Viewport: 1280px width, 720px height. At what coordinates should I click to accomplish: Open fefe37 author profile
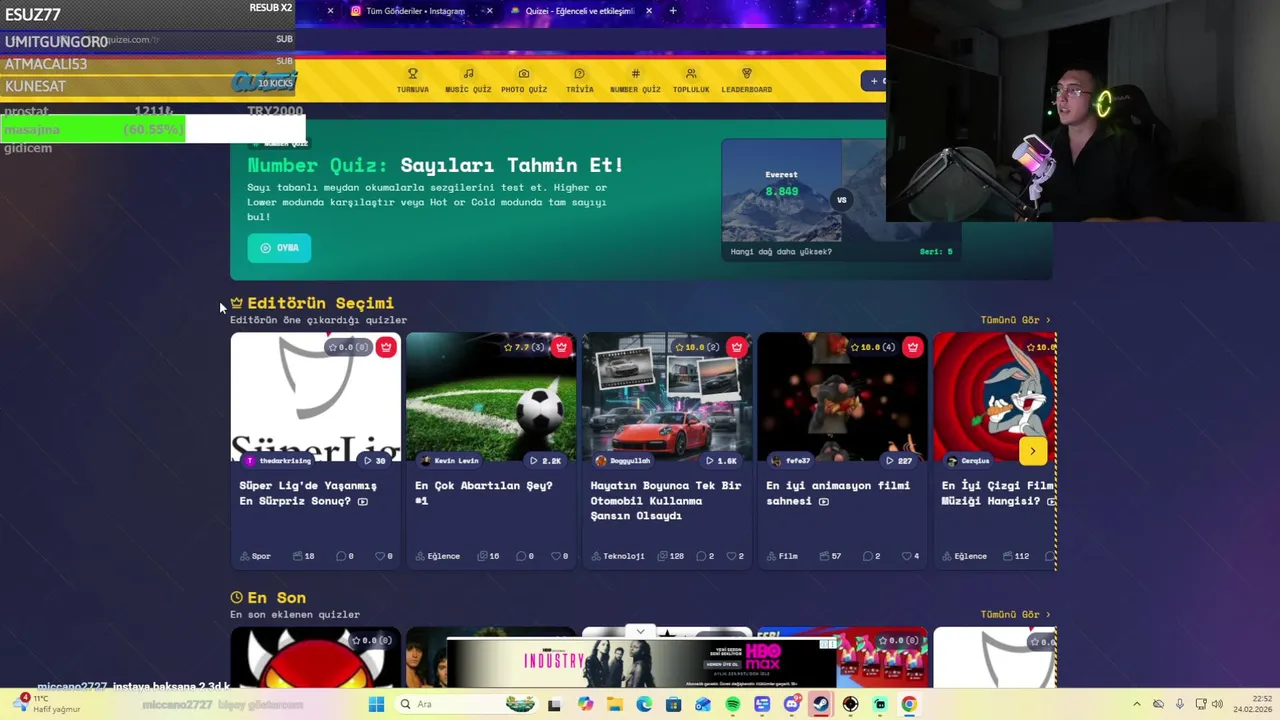click(790, 461)
